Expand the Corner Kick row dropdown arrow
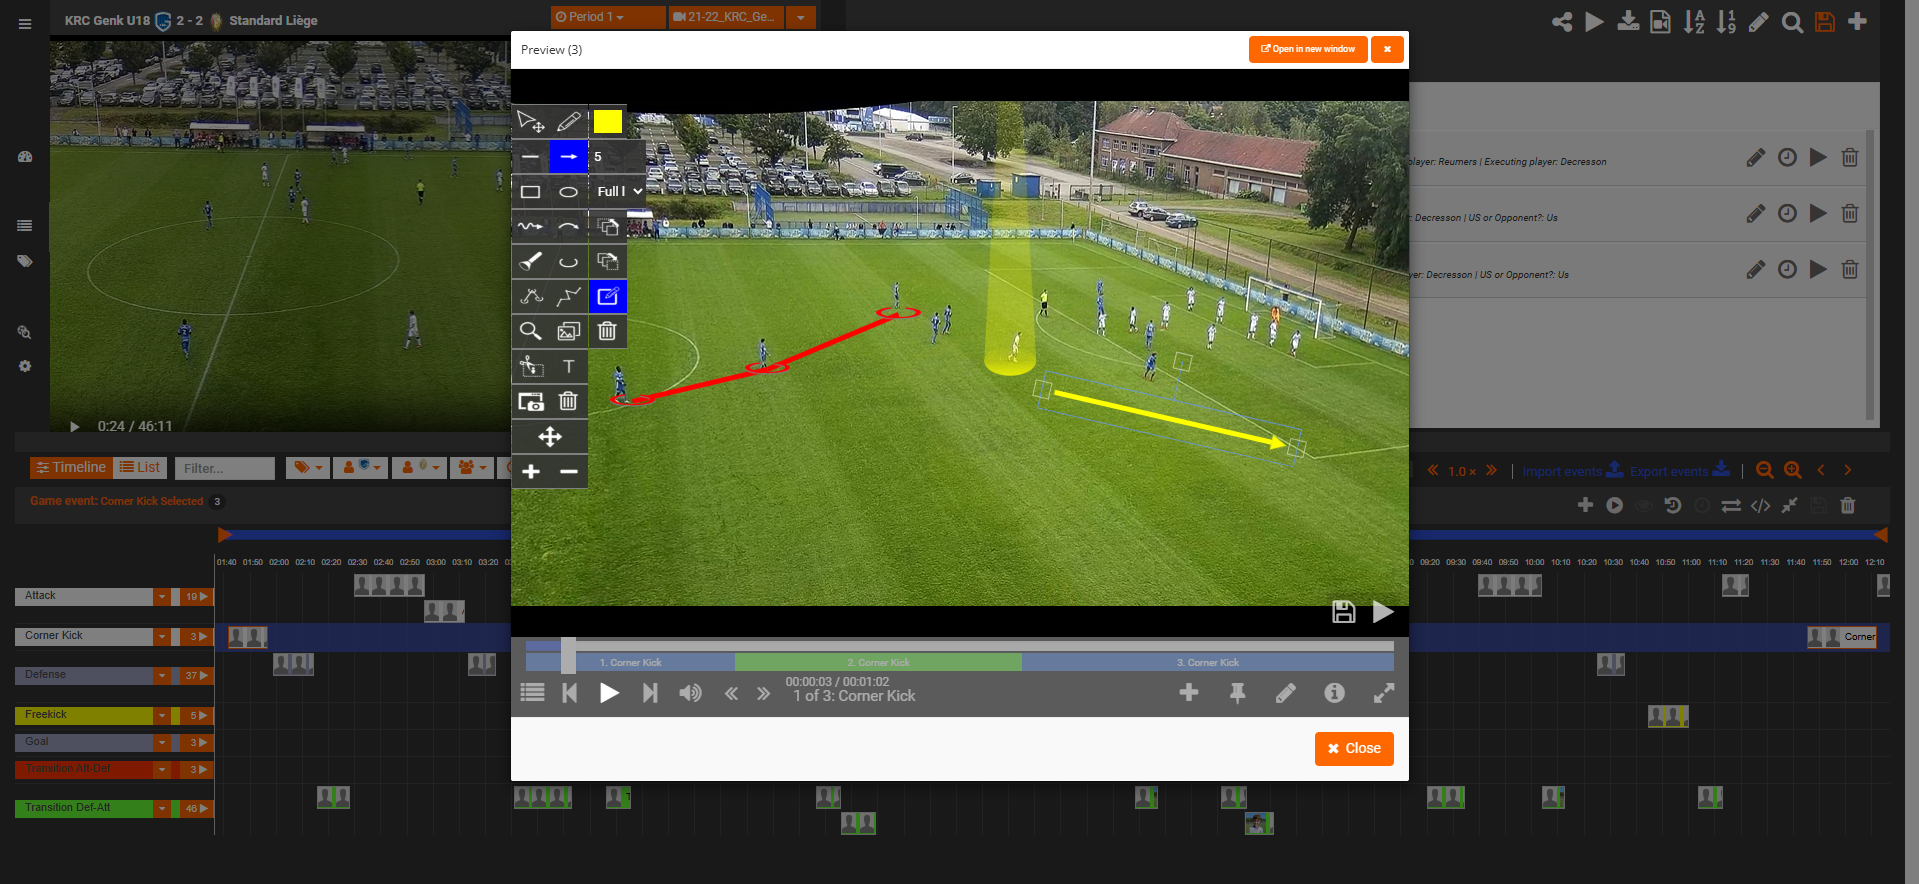This screenshot has height=884, width=1919. pos(162,637)
